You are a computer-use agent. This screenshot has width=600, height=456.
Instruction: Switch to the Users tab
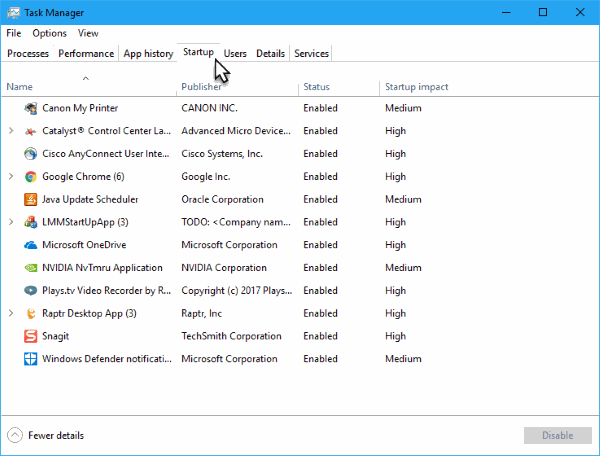click(235, 54)
